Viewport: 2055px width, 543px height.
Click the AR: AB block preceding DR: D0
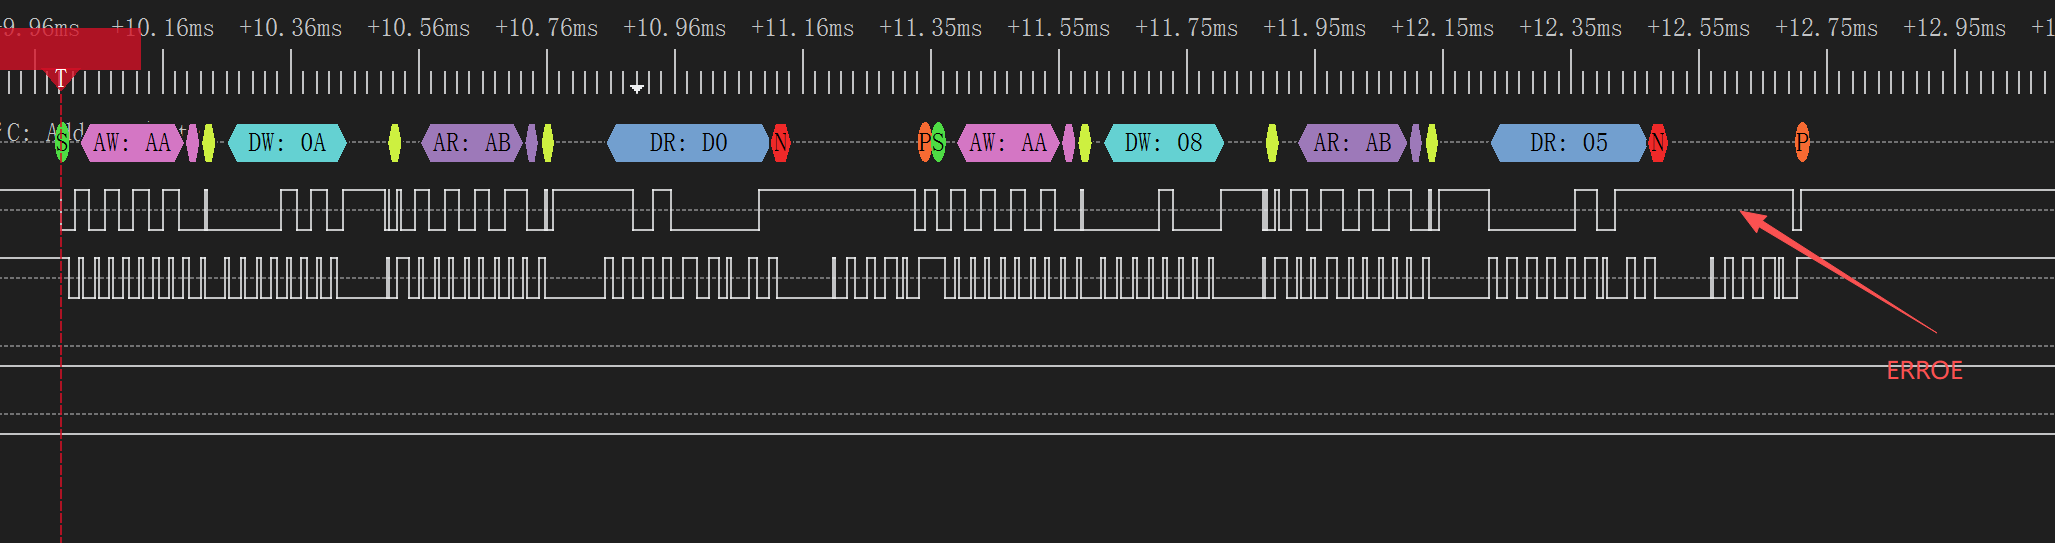click(x=472, y=143)
